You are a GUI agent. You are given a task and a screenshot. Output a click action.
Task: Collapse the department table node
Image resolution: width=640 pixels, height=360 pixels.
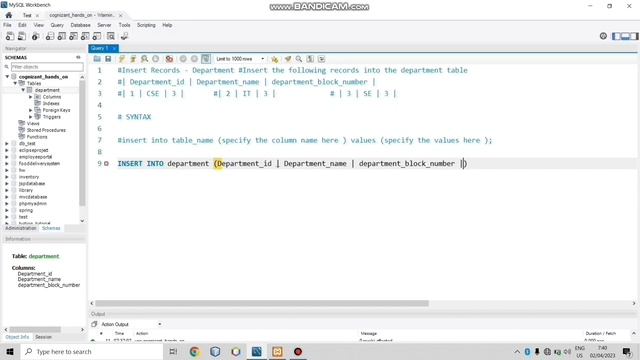click(x=23, y=90)
